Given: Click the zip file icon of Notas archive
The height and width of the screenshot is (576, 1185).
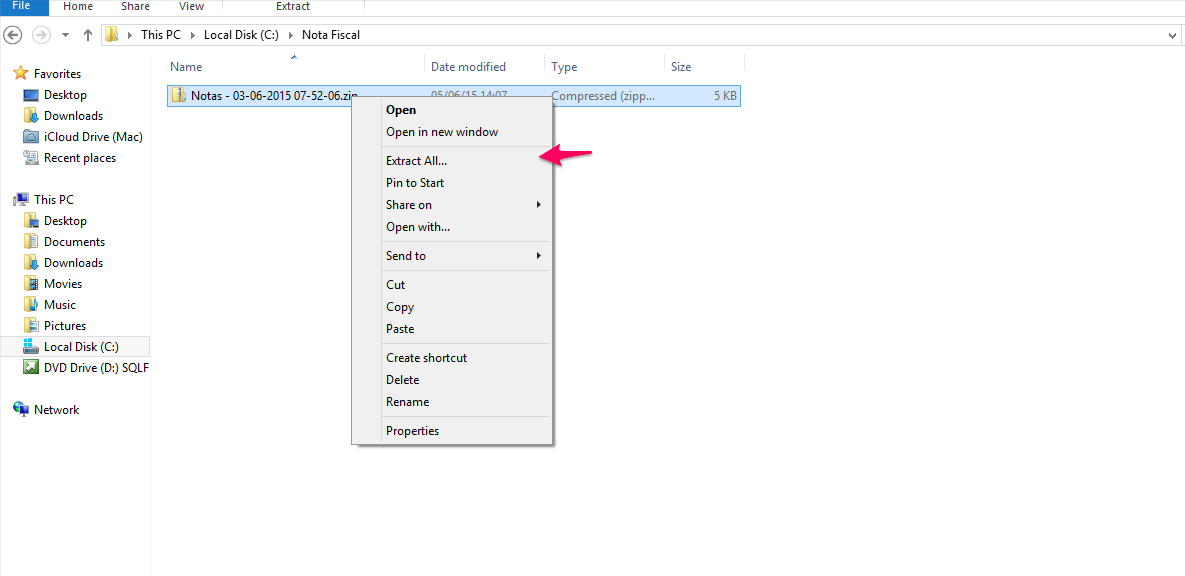Looking at the screenshot, I should [179, 95].
